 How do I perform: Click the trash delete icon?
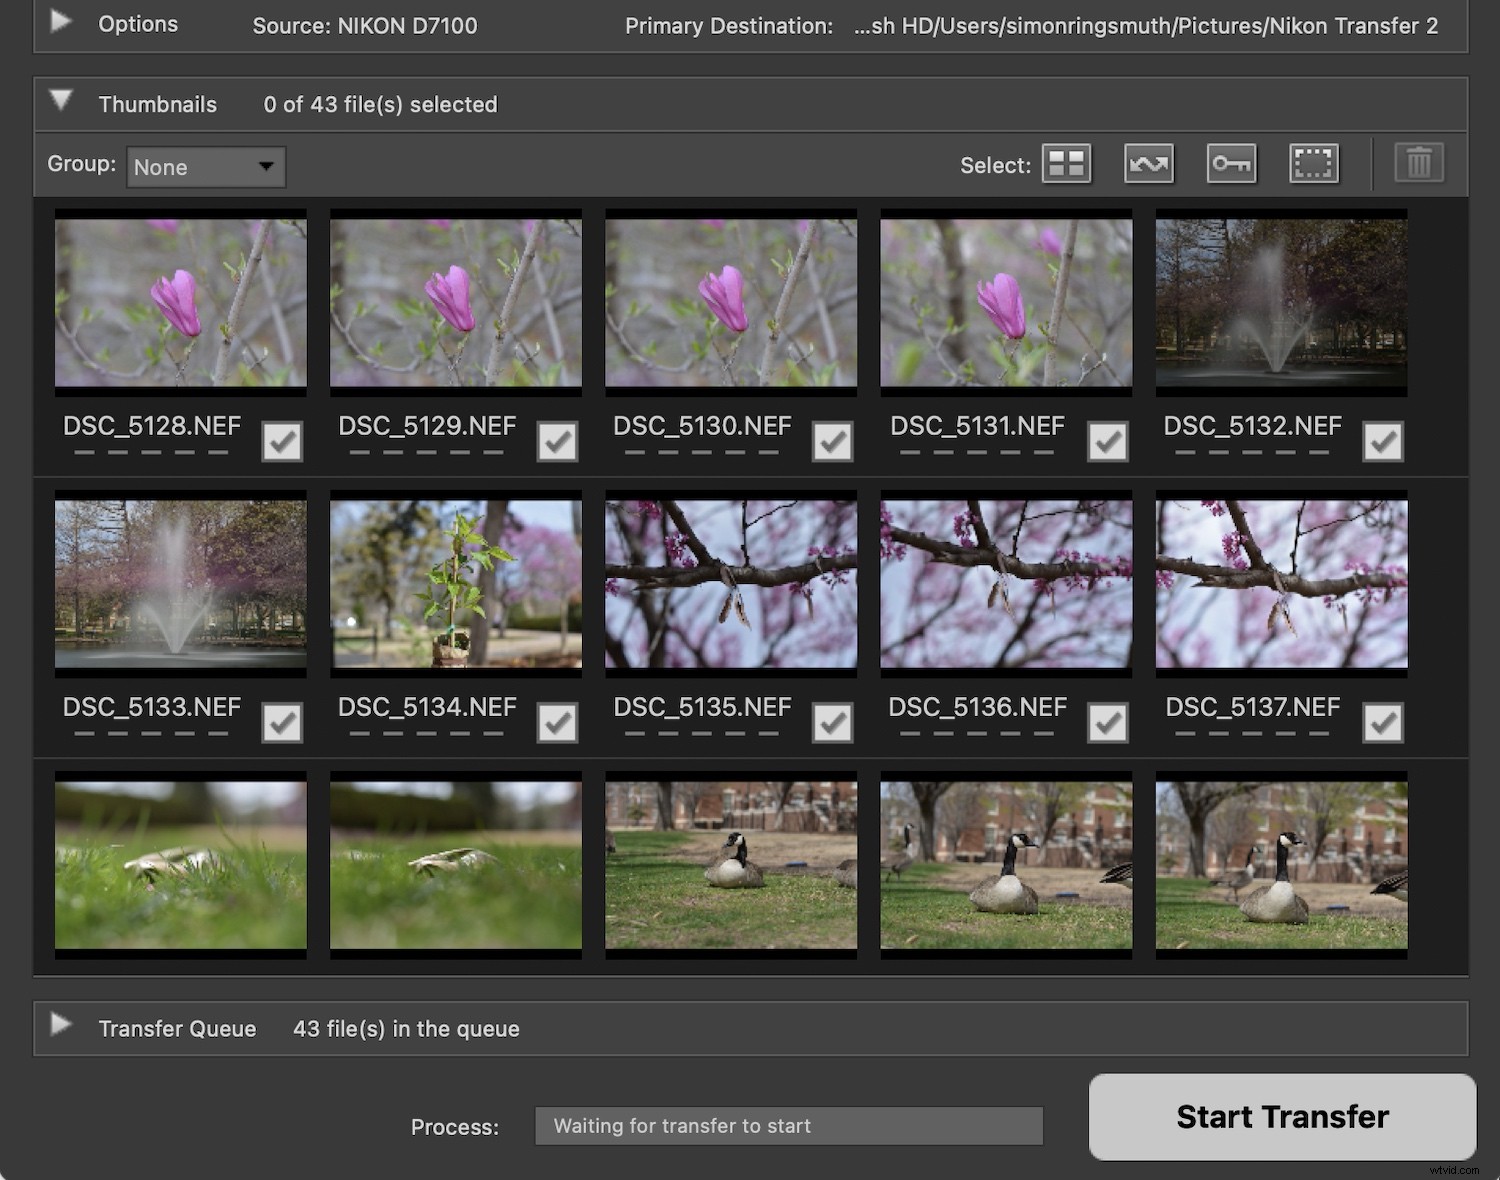point(1419,163)
